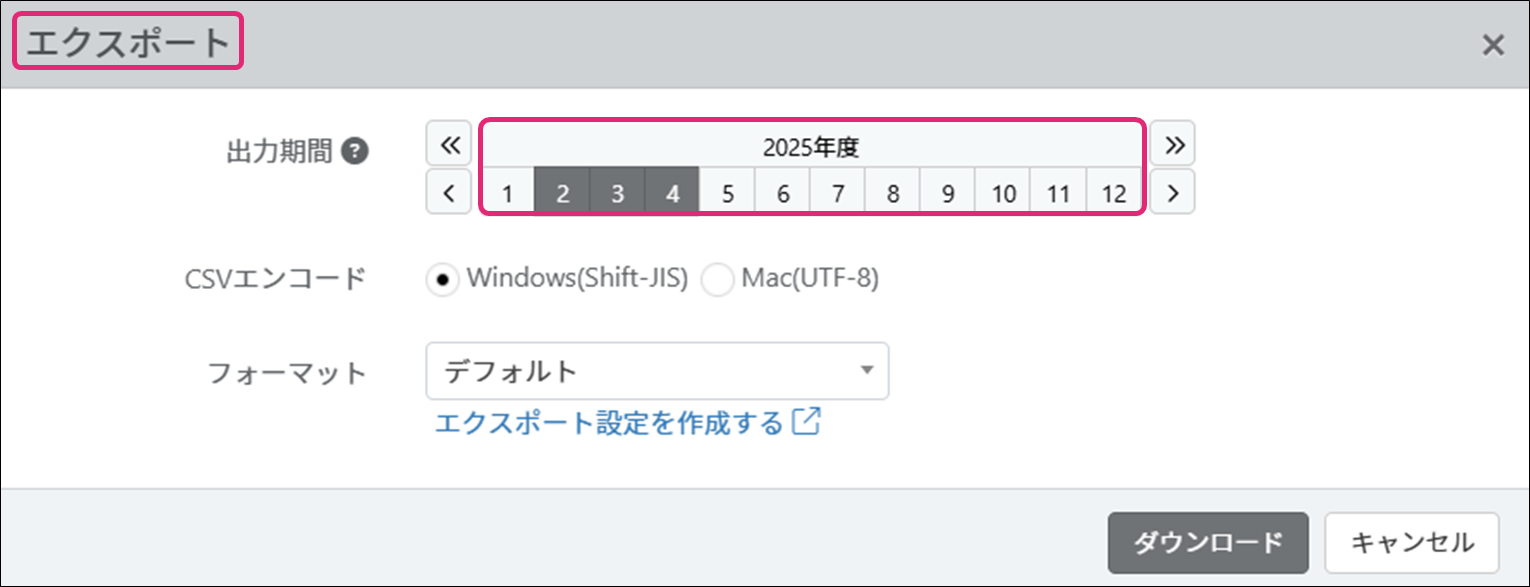Shift period forward with single right arrow
Screen dimensions: 1530x587
1173,192
